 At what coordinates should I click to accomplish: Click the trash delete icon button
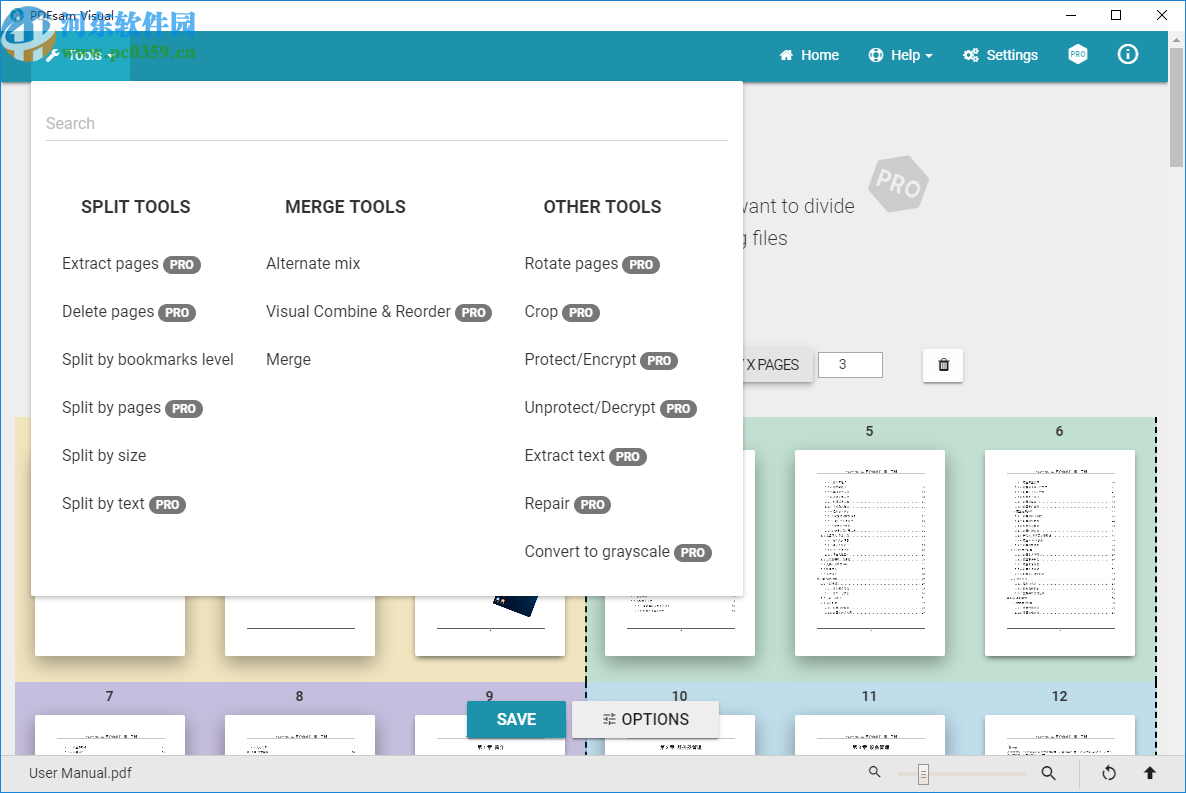pos(943,365)
